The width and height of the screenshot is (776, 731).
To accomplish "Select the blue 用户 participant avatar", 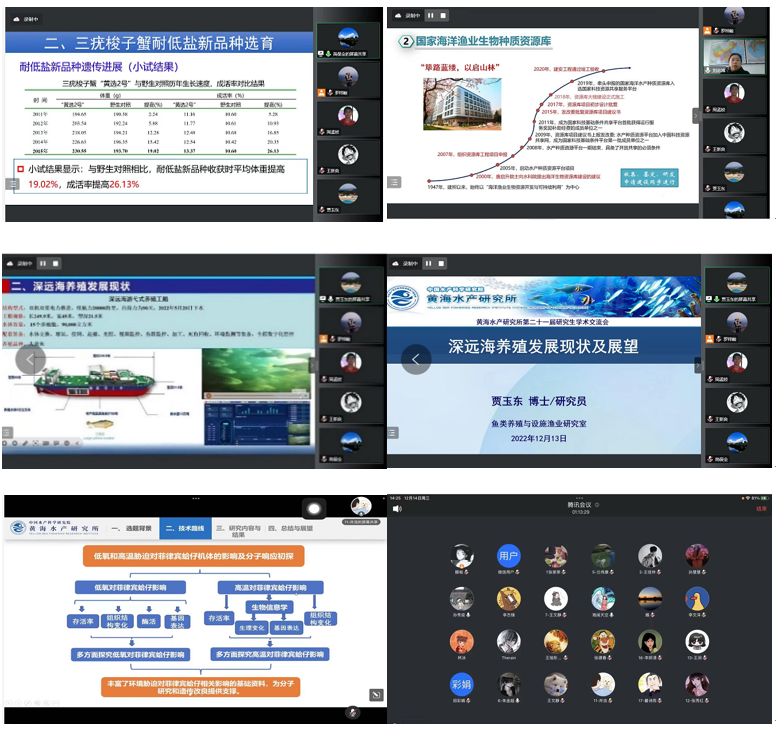I will [x=509, y=557].
